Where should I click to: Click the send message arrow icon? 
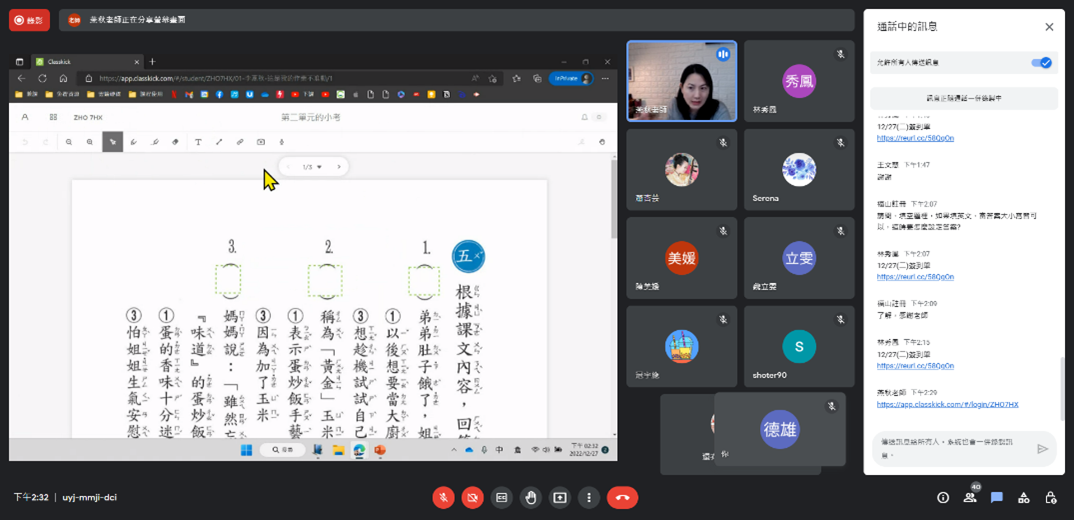1042,449
